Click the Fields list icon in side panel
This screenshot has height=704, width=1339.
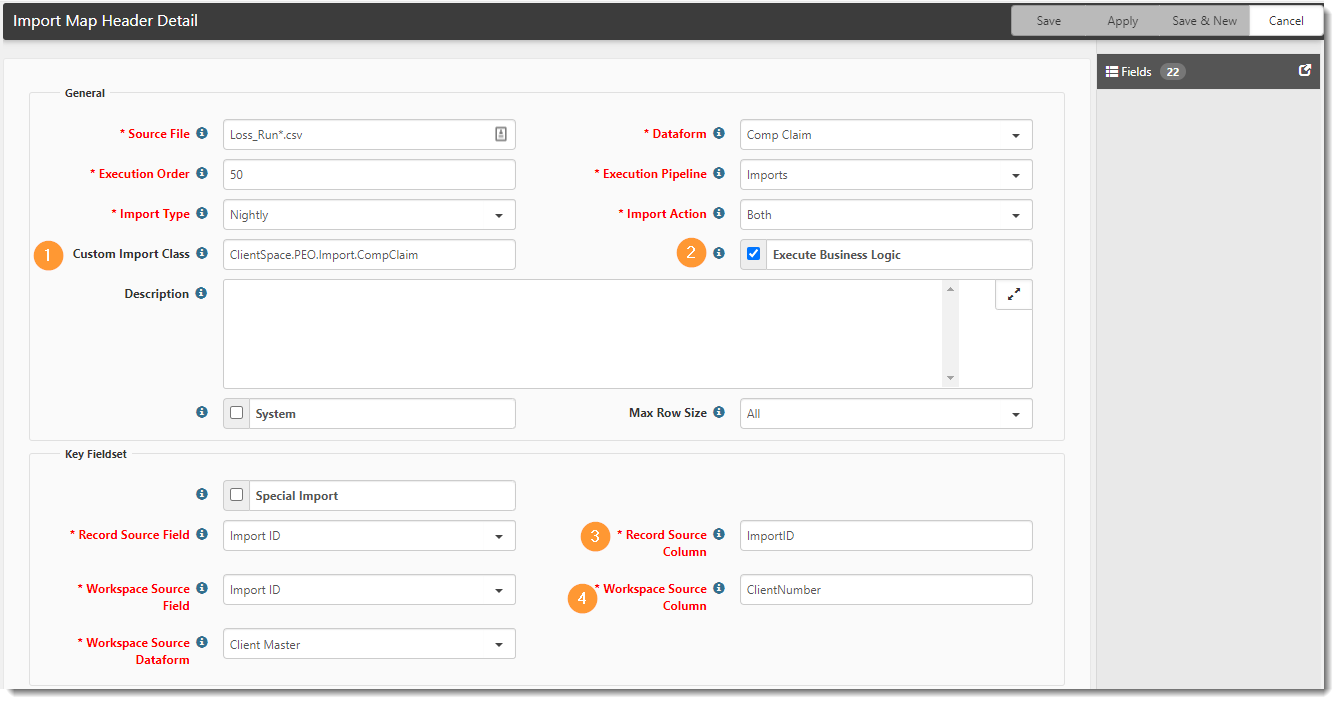[x=1112, y=72]
